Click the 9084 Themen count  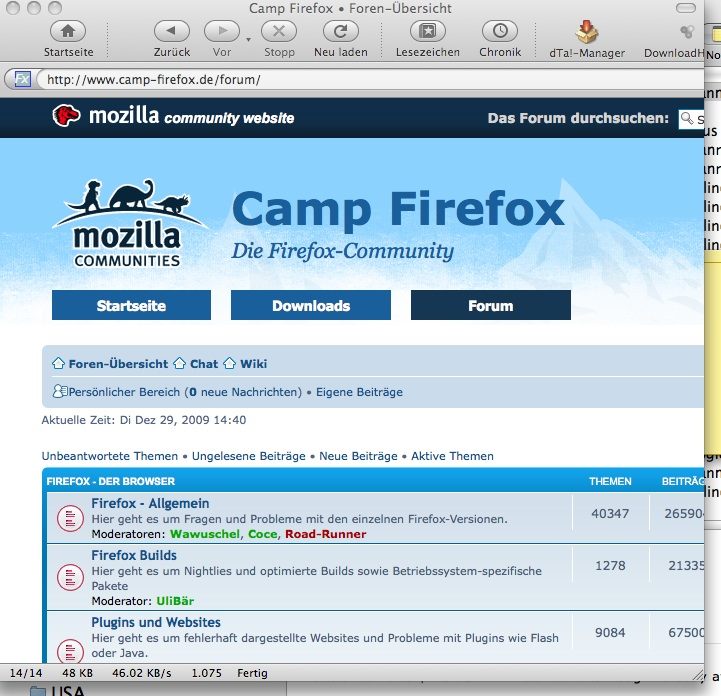(610, 633)
